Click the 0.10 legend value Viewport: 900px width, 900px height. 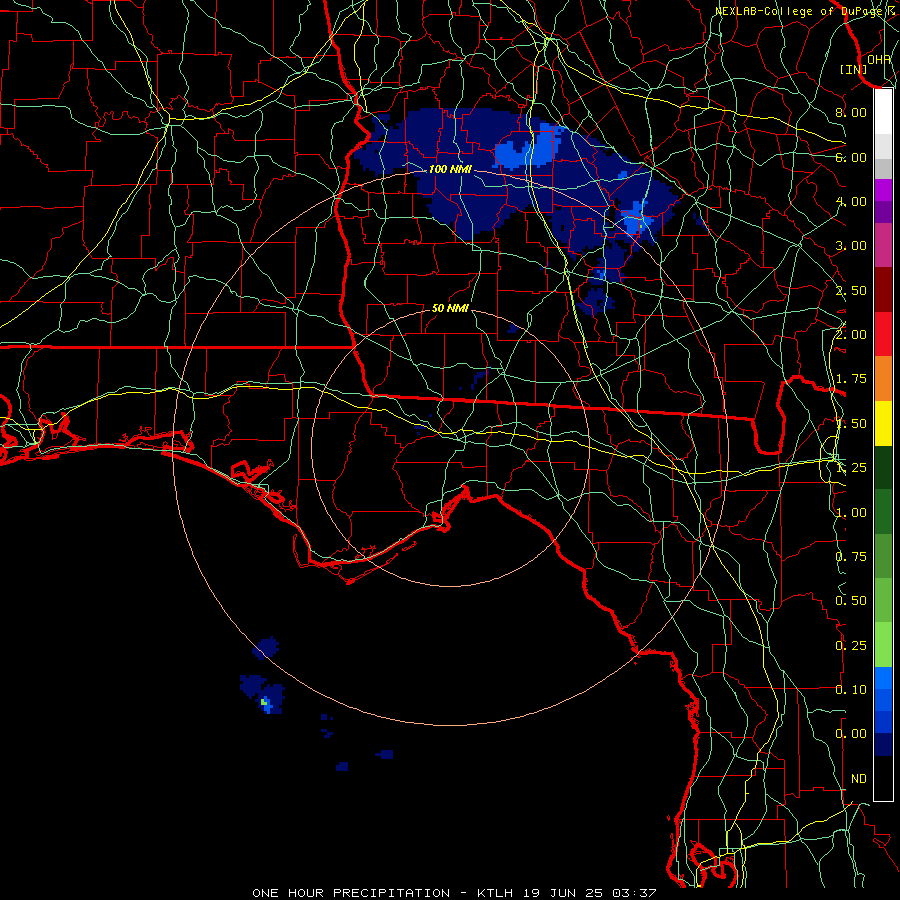click(x=851, y=690)
